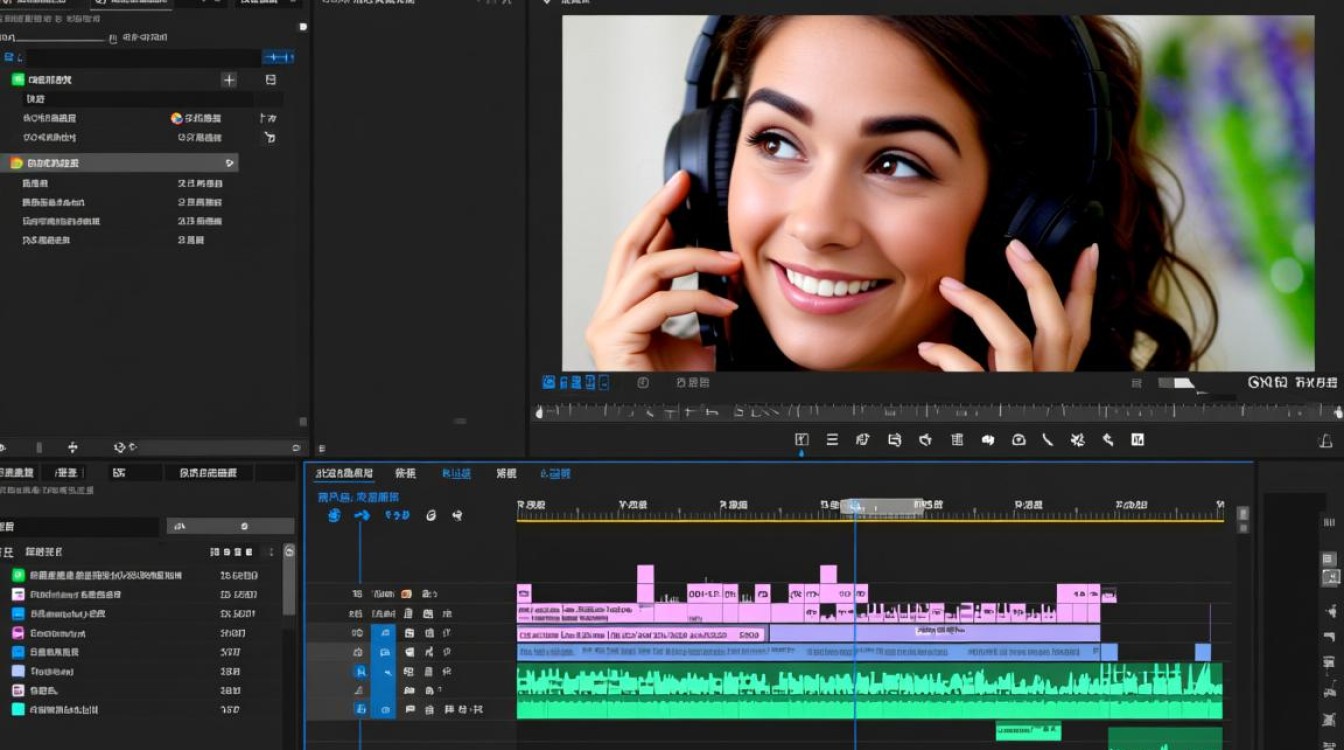
Task: Switch to the first timeline sequence tab
Action: 344,473
